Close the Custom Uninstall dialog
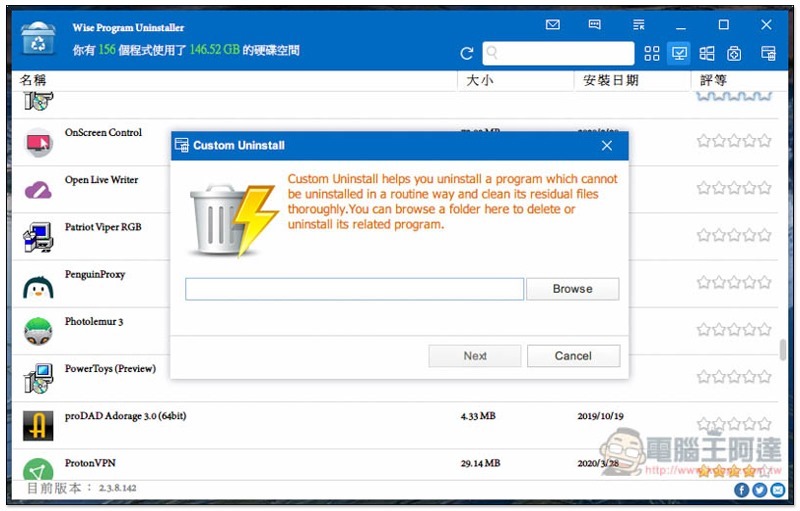Screen dimensions: 800x511 [606, 146]
